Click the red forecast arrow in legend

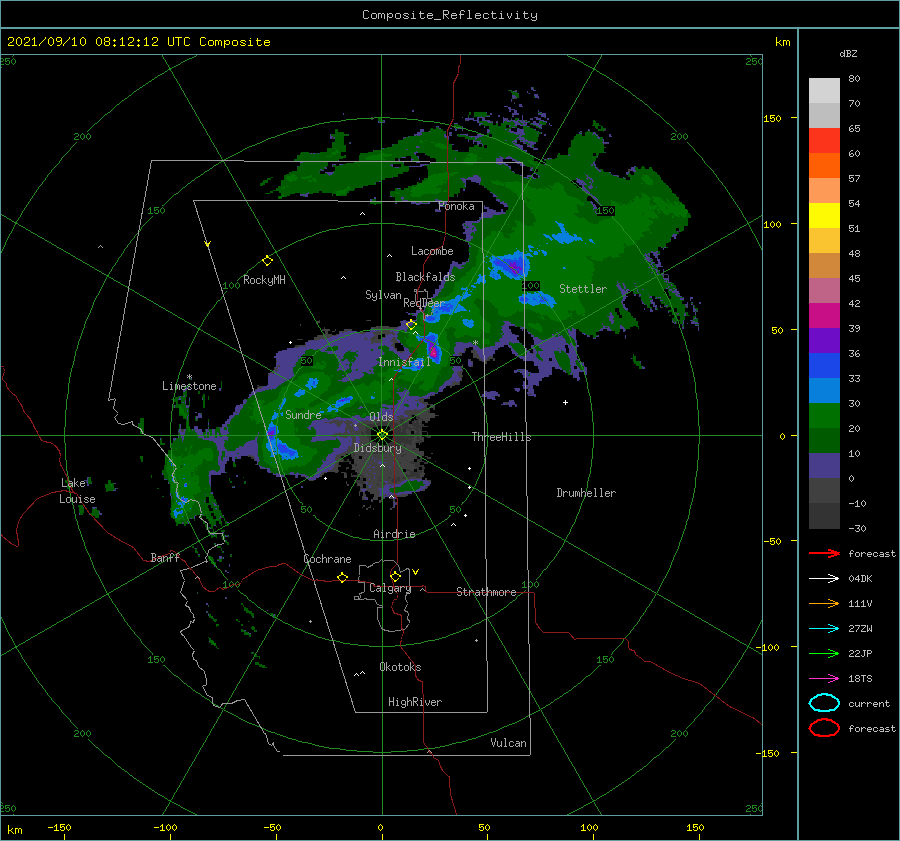pos(824,553)
